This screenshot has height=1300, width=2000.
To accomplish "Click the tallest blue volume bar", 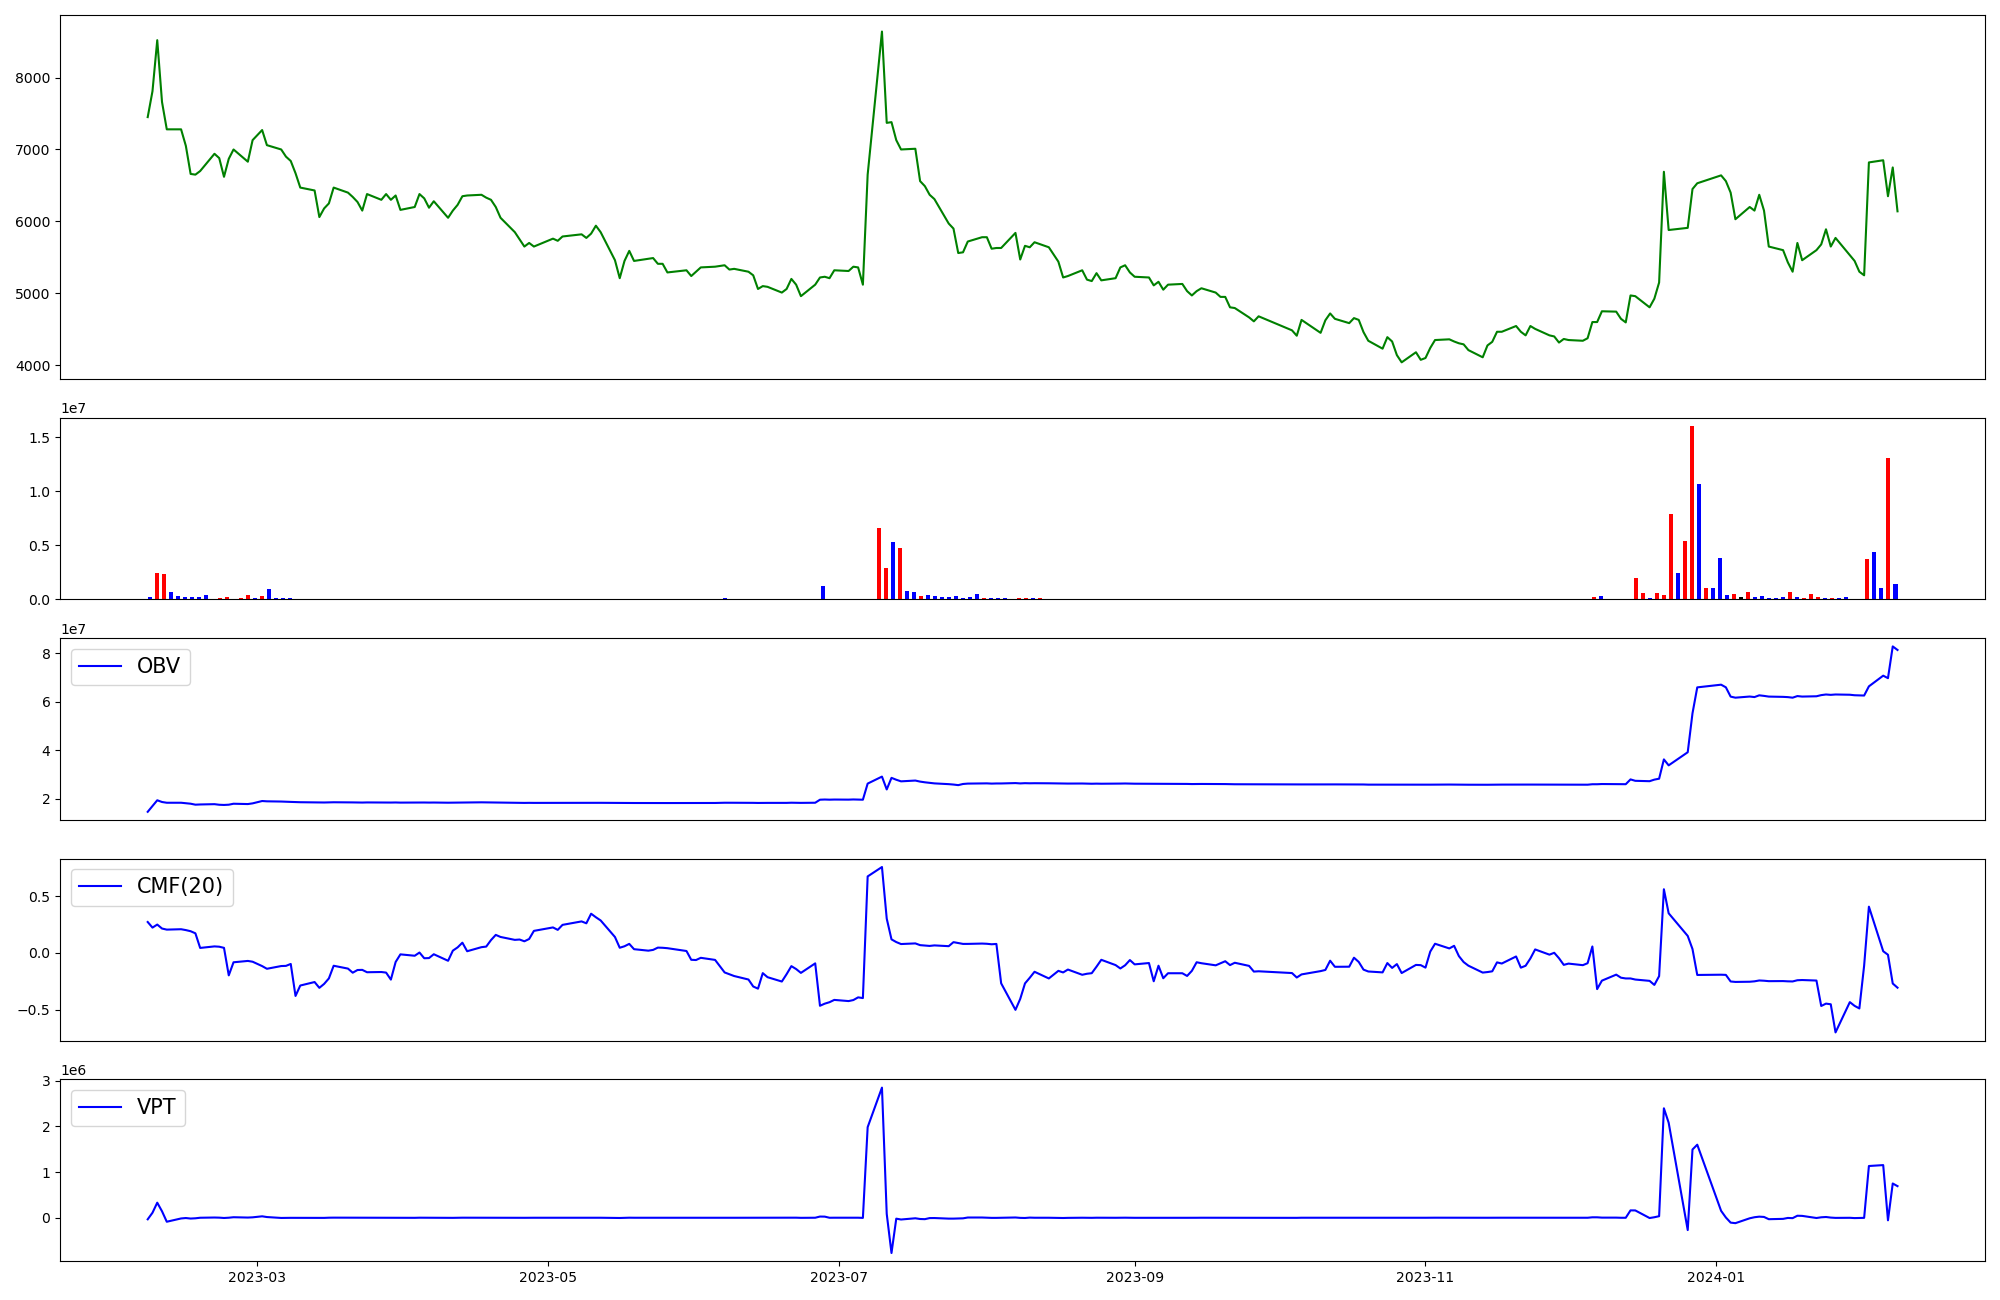I will point(1699,541).
